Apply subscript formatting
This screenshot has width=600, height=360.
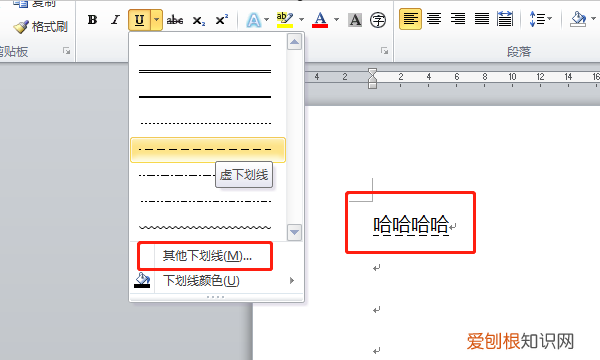pos(199,20)
